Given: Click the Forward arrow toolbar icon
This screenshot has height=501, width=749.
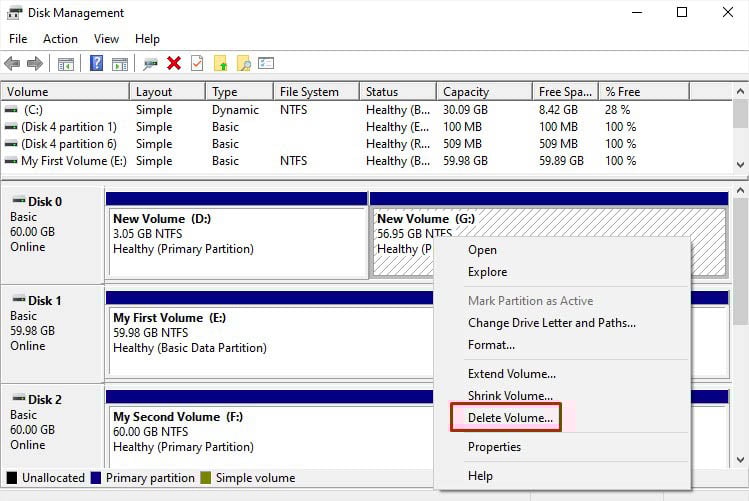Looking at the screenshot, I should [x=34, y=63].
